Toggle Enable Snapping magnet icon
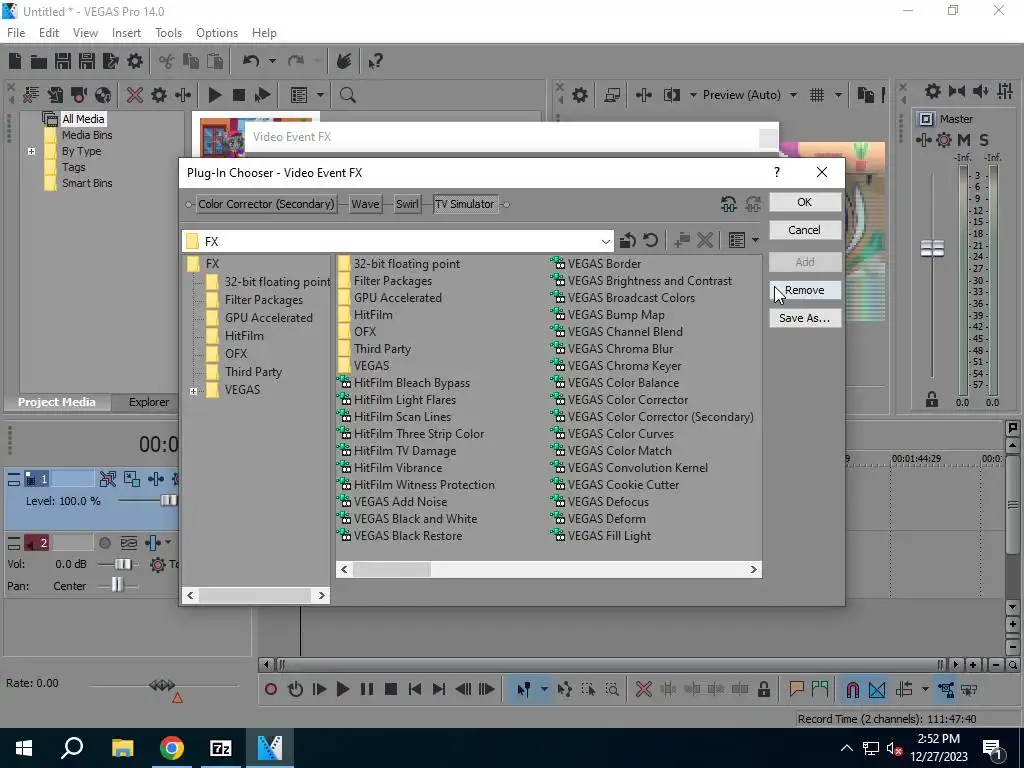The image size is (1024, 768). click(x=853, y=690)
